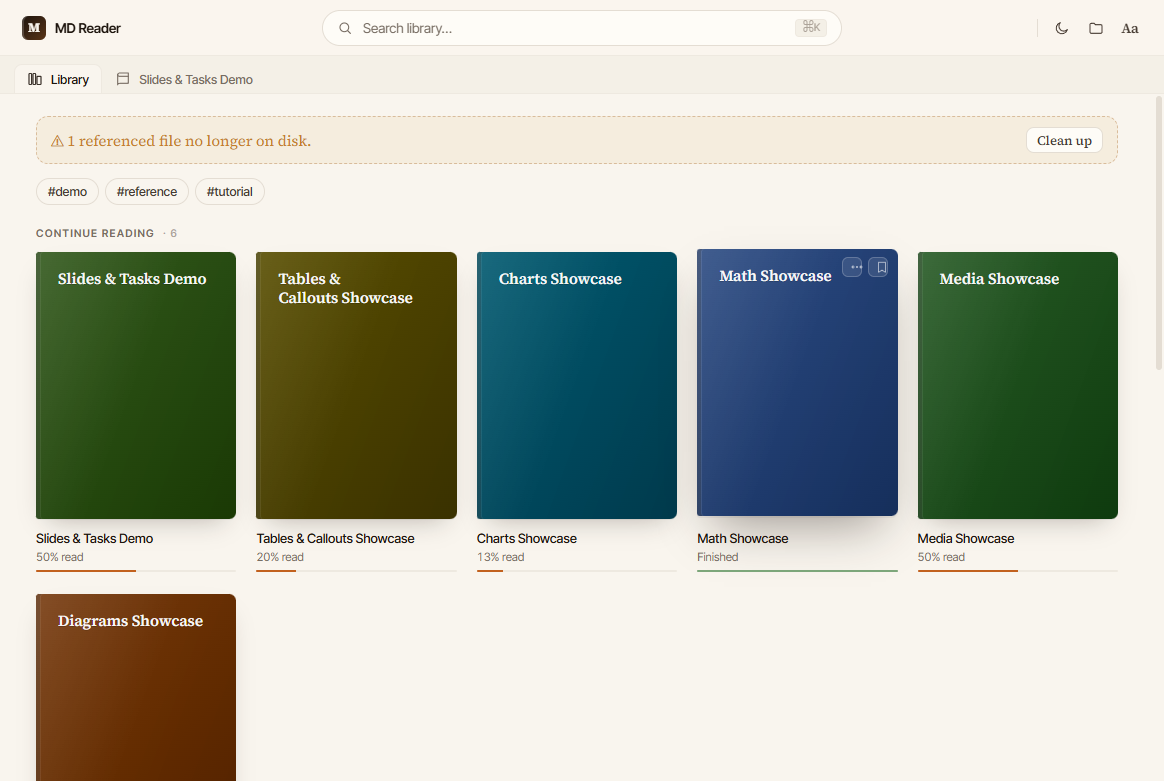Open Slides & Tasks Demo book cover
The image size is (1164, 781).
coord(136,385)
